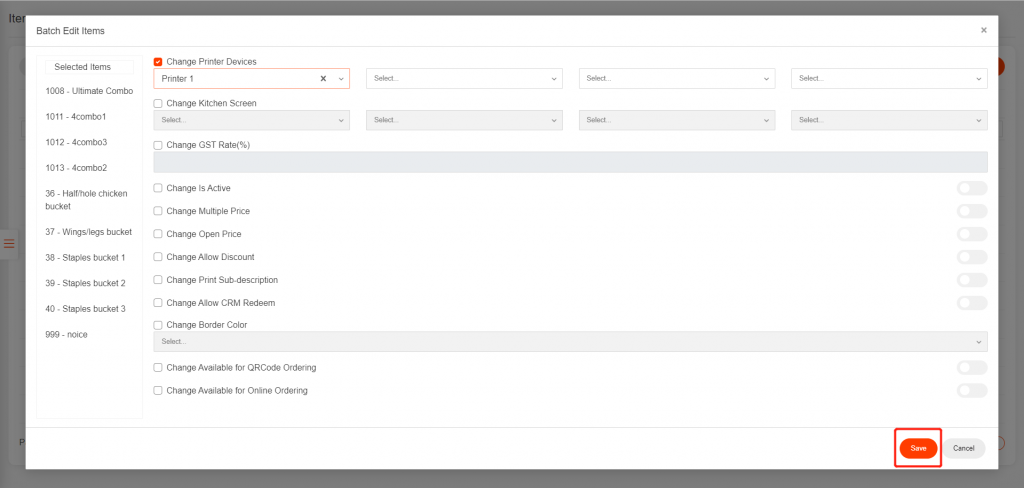Open the fourth printer device dropdown

click(x=888, y=78)
